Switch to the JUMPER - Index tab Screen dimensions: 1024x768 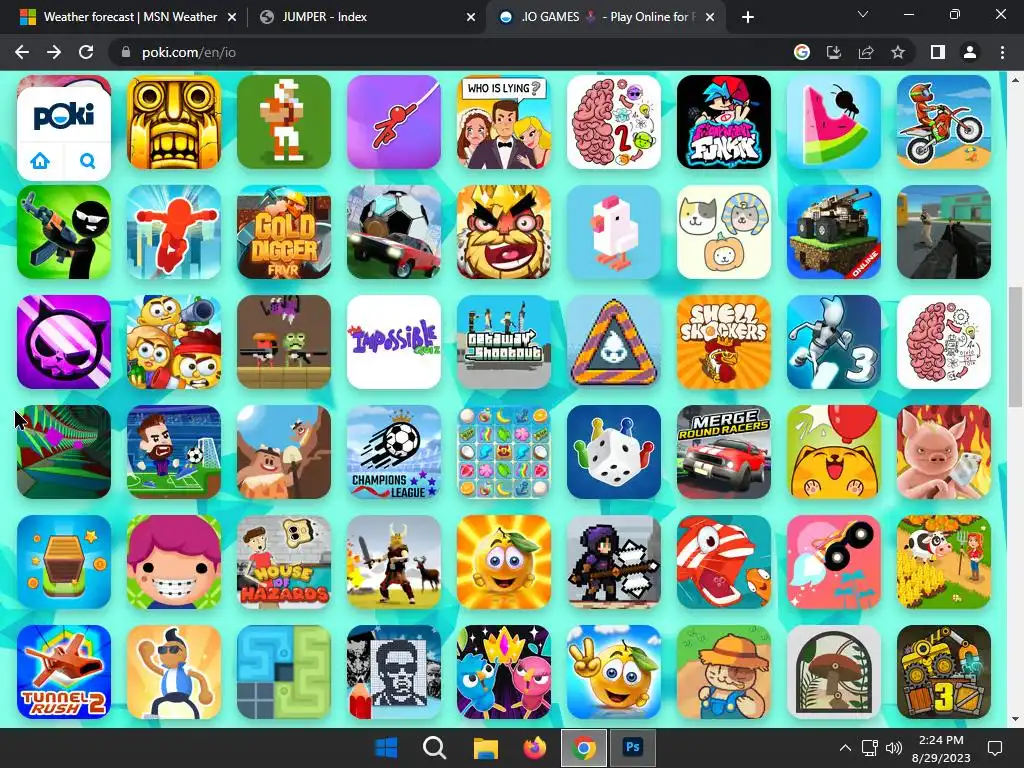coord(366,17)
